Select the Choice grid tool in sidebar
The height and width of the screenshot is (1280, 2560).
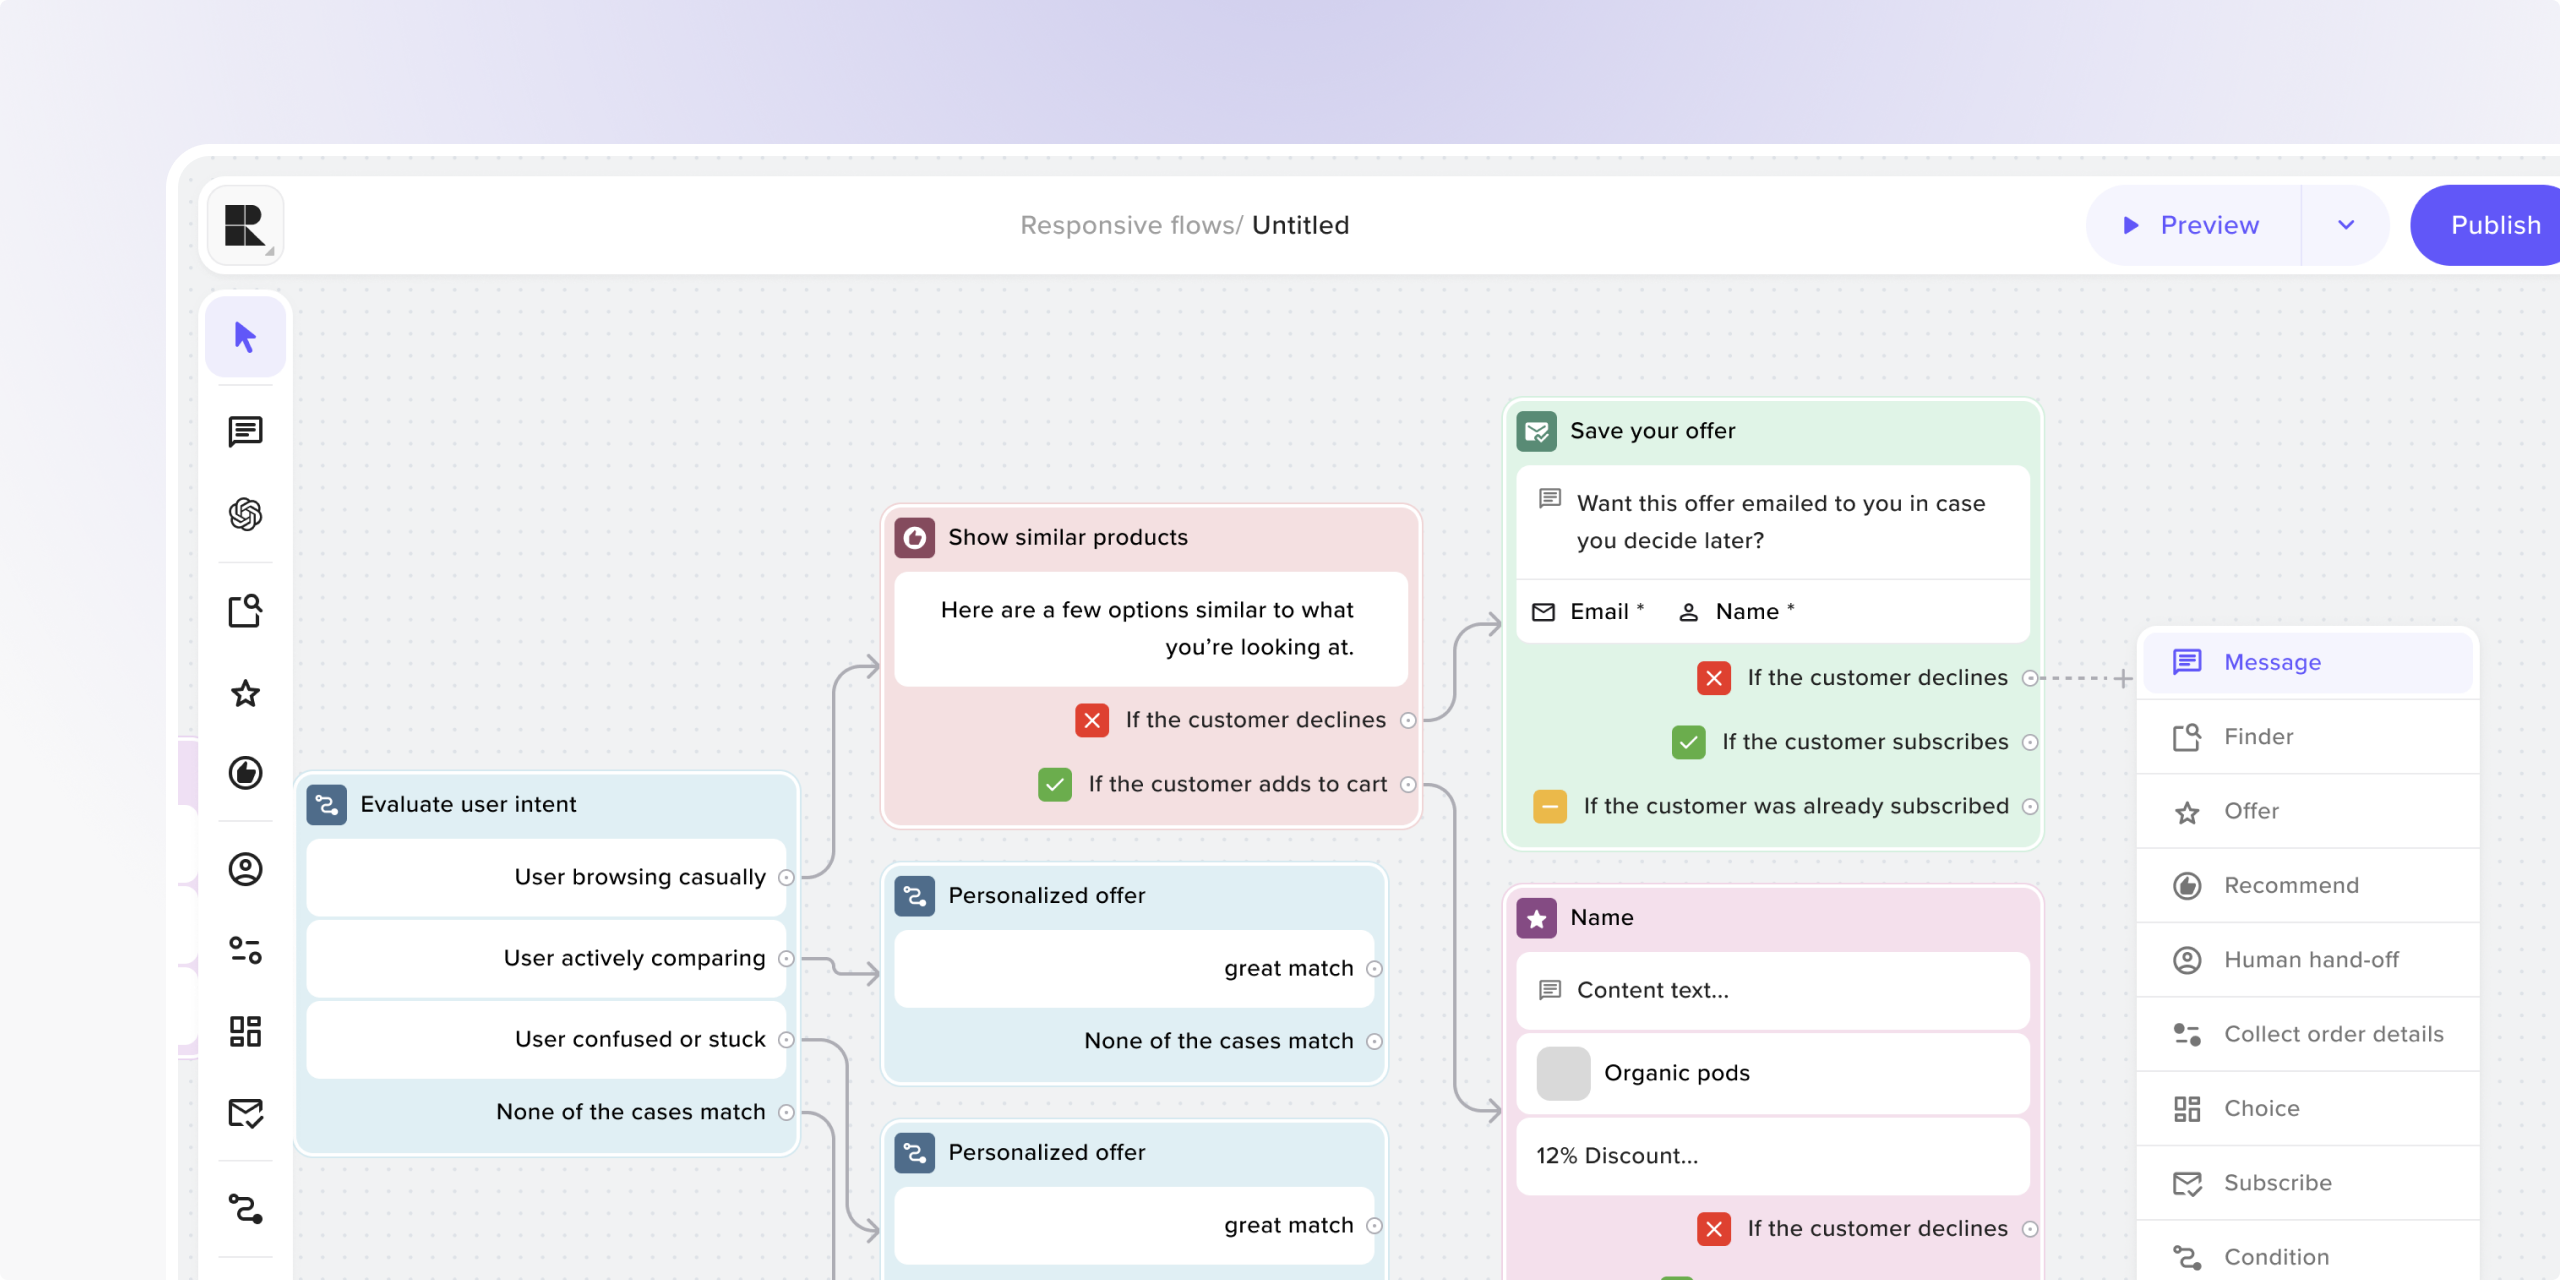pyautogui.click(x=245, y=1031)
